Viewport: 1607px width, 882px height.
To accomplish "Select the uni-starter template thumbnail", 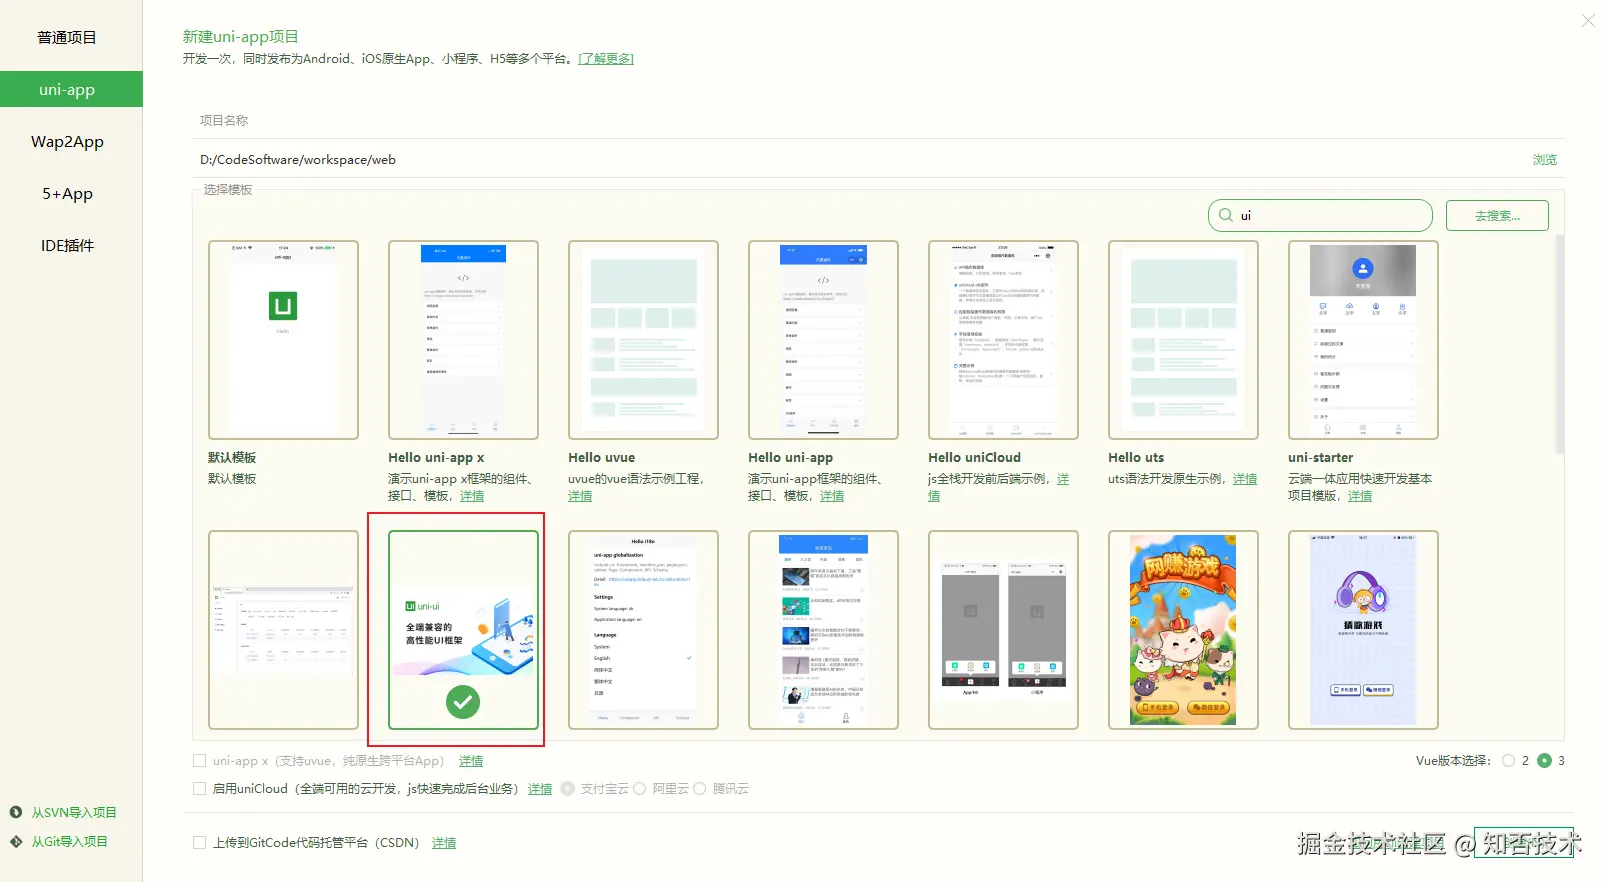I will point(1363,340).
